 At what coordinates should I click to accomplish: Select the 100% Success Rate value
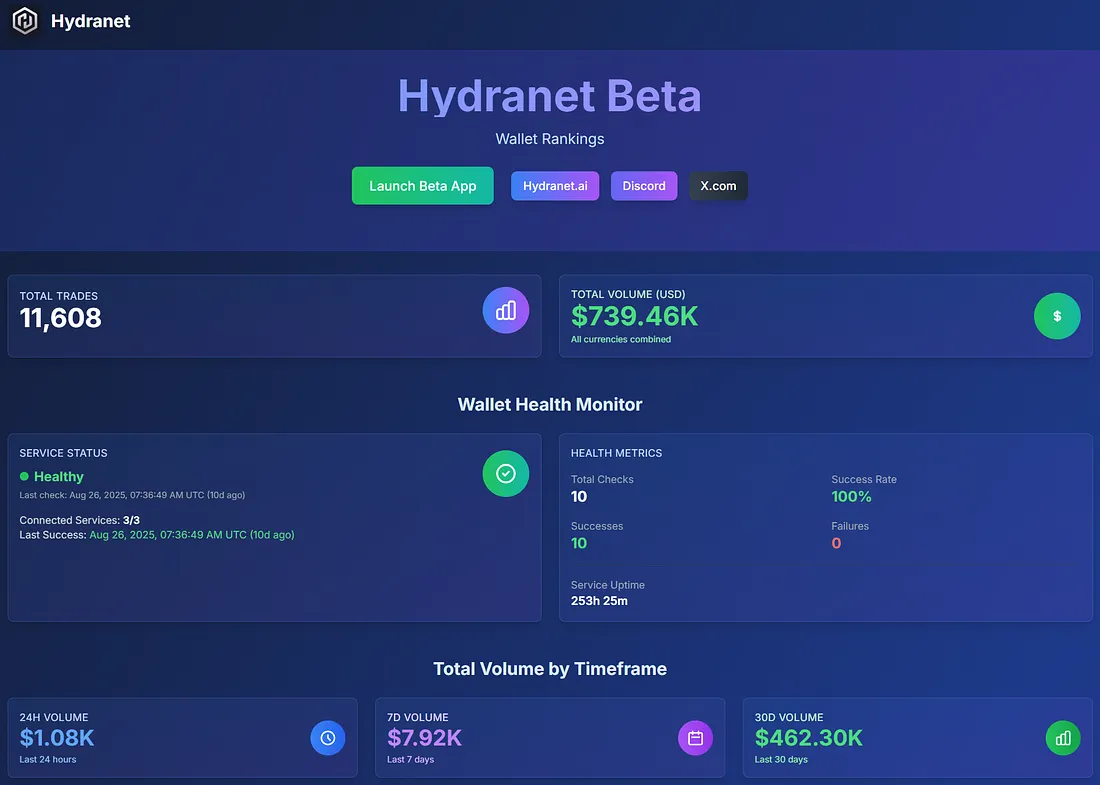coord(851,497)
